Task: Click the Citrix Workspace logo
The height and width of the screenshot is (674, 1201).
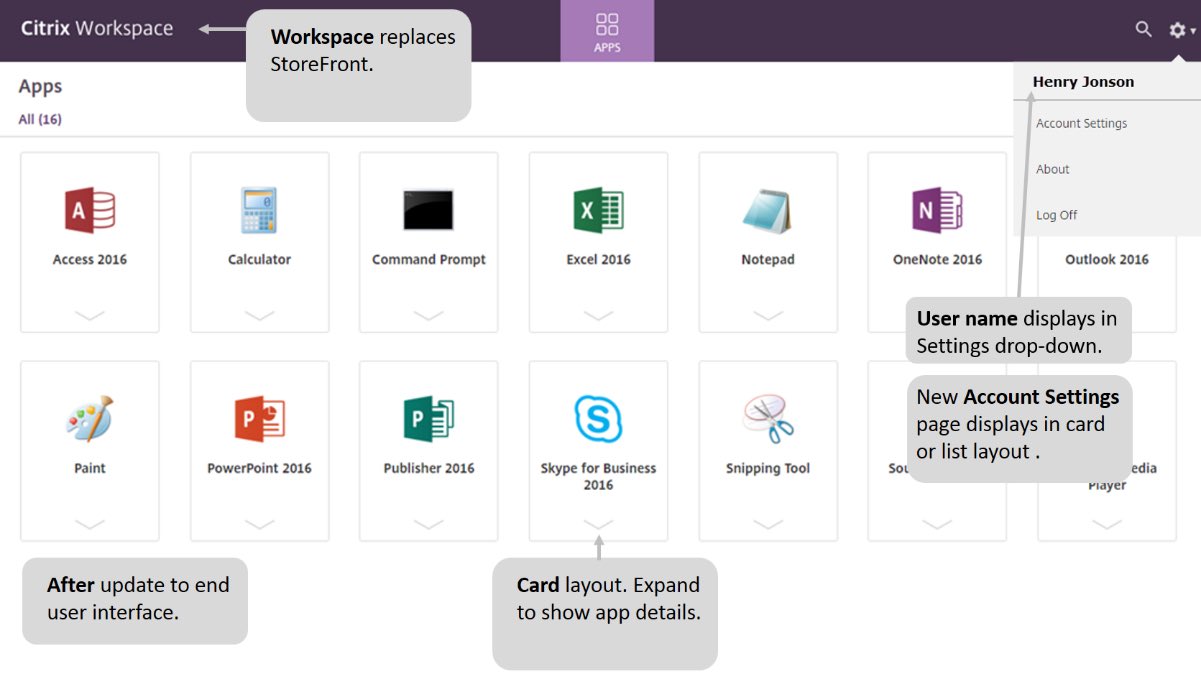Action: (x=97, y=29)
